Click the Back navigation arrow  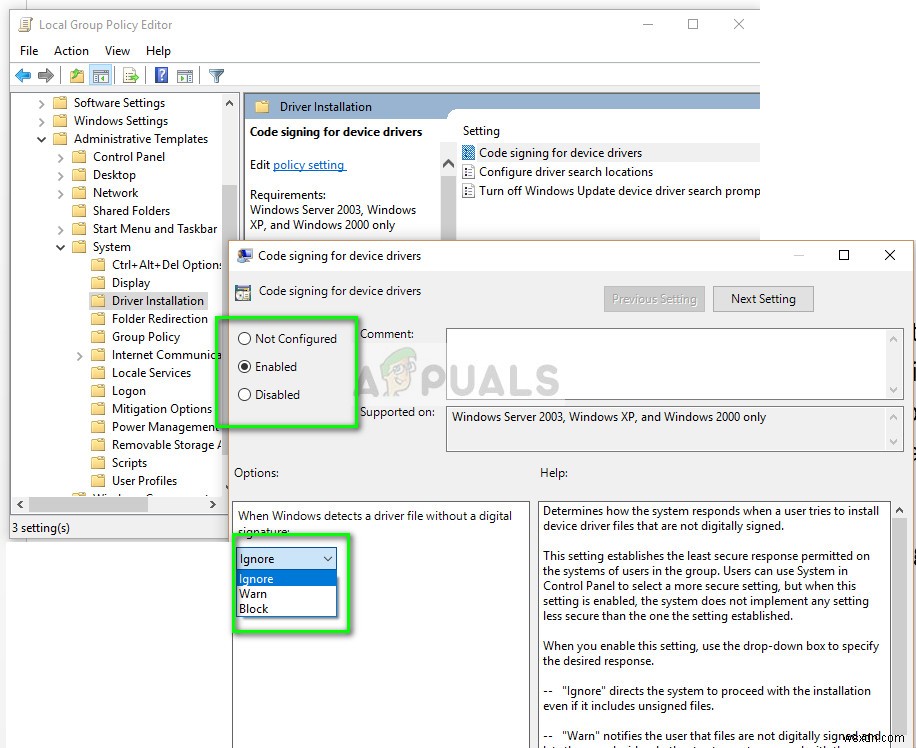point(23,75)
